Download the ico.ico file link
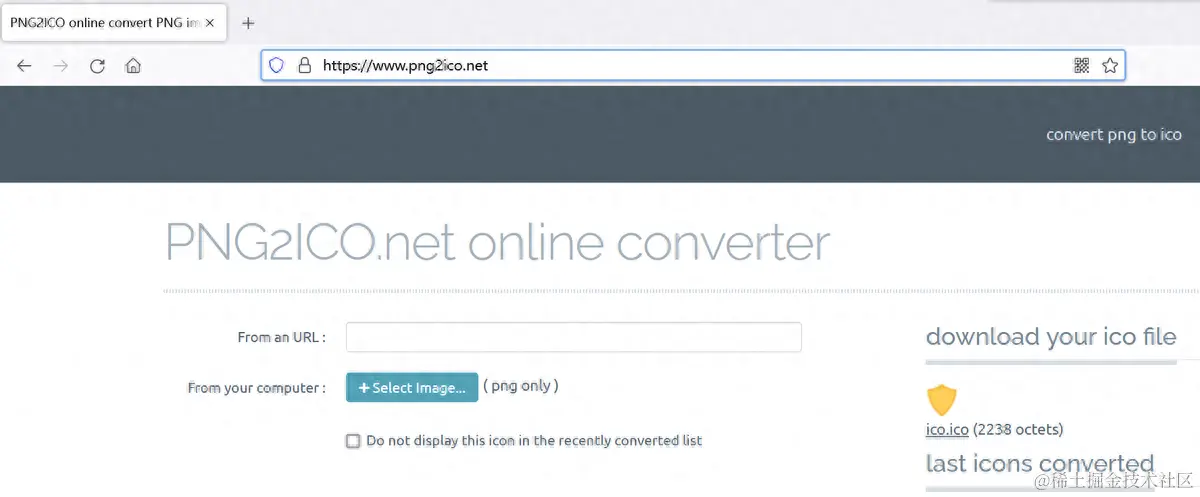The image size is (1200, 497). pos(947,430)
